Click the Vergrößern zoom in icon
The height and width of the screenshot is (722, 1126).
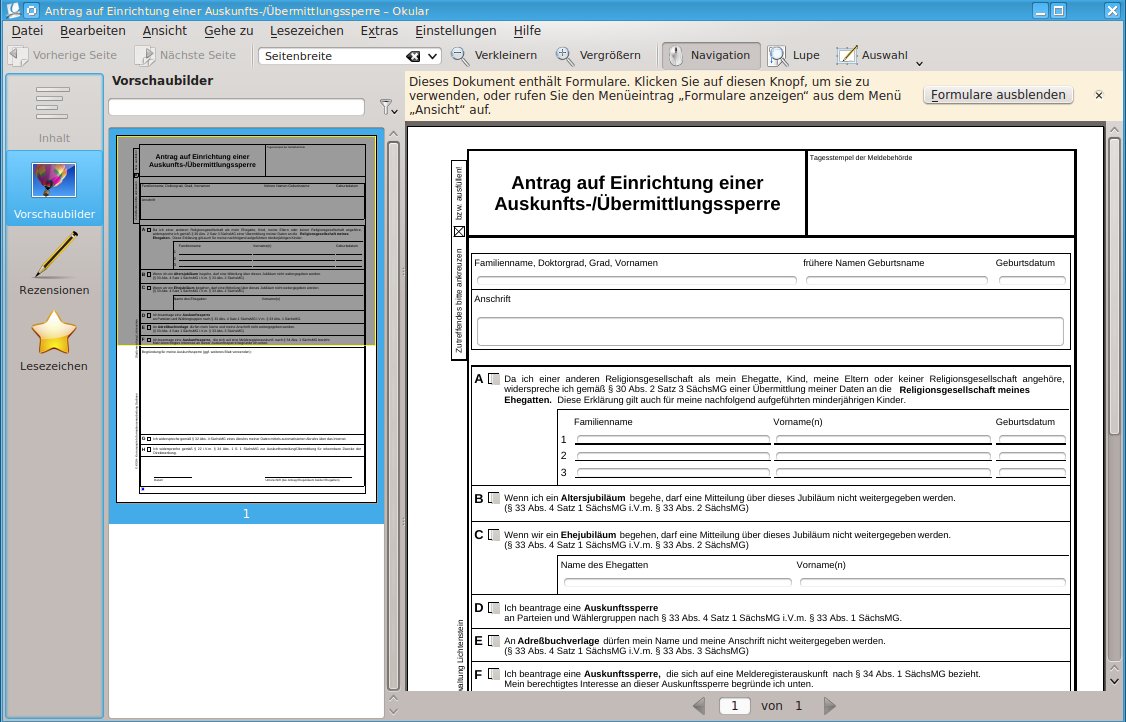566,56
